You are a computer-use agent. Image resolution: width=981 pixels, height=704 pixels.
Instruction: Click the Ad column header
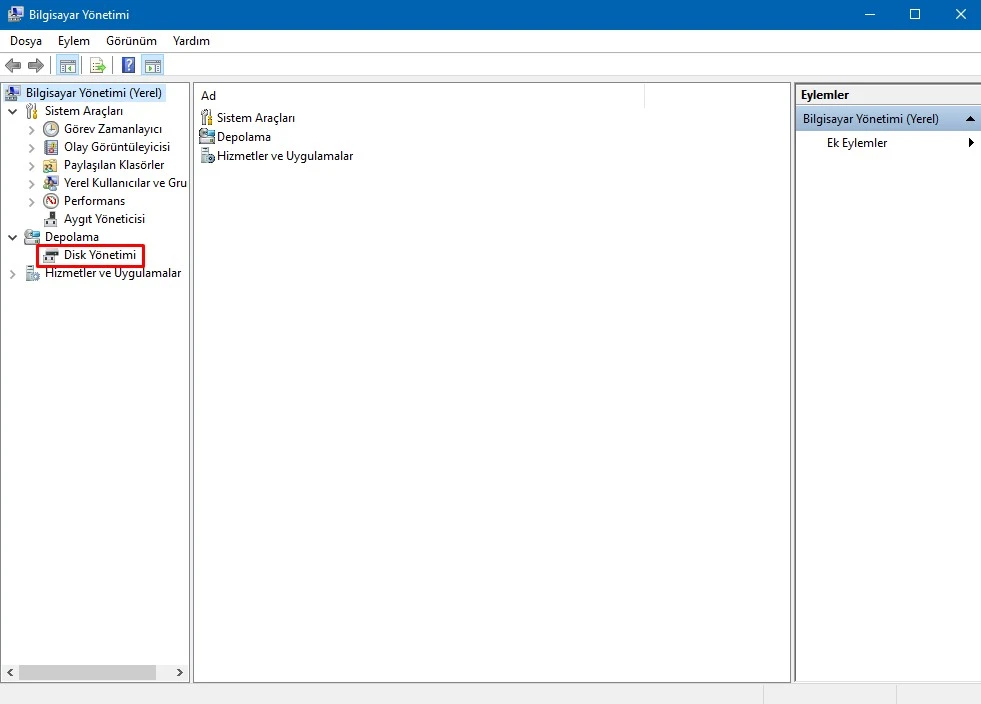(207, 95)
